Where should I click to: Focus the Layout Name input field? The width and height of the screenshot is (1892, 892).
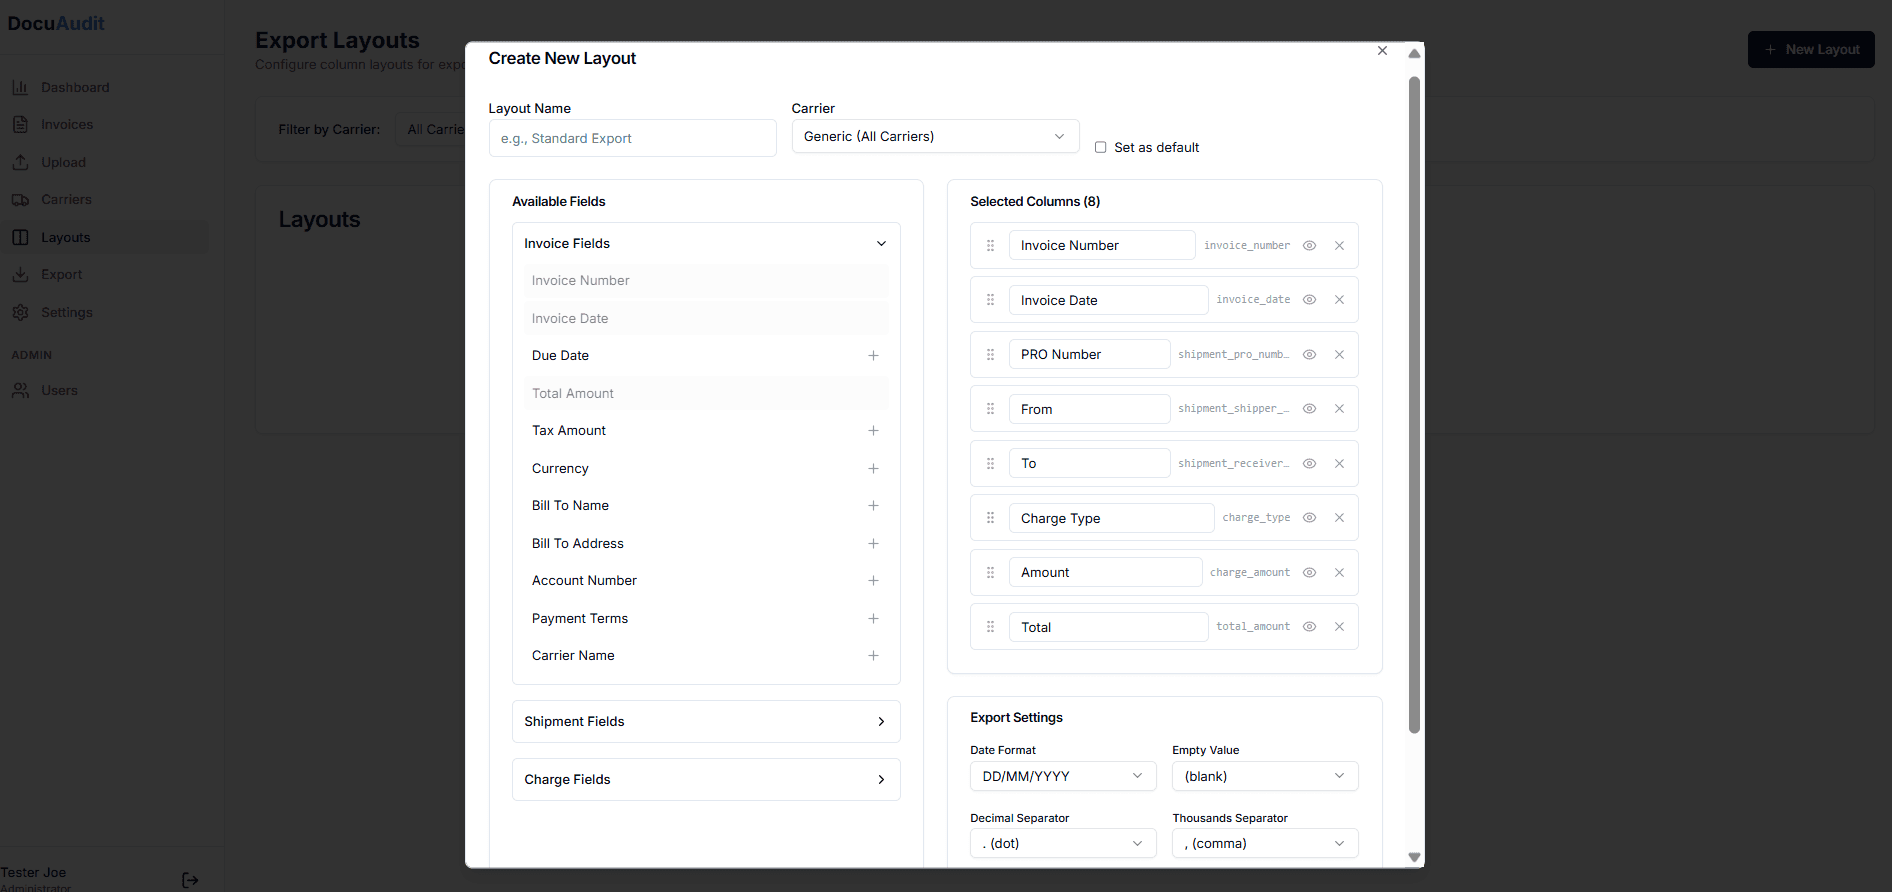[x=632, y=139]
